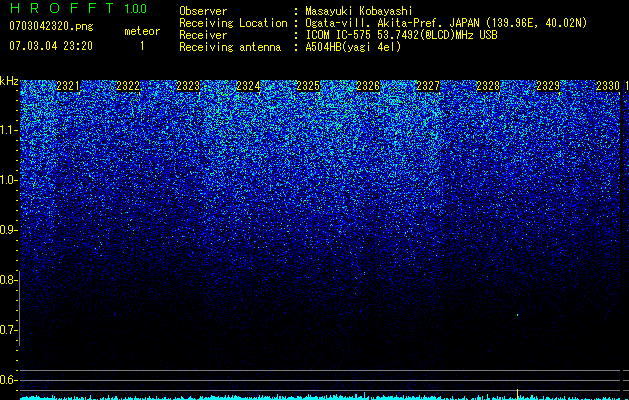Click the 0.7 kHz frequency tick label
Screen dimensions: 629x400
click(x=7, y=330)
